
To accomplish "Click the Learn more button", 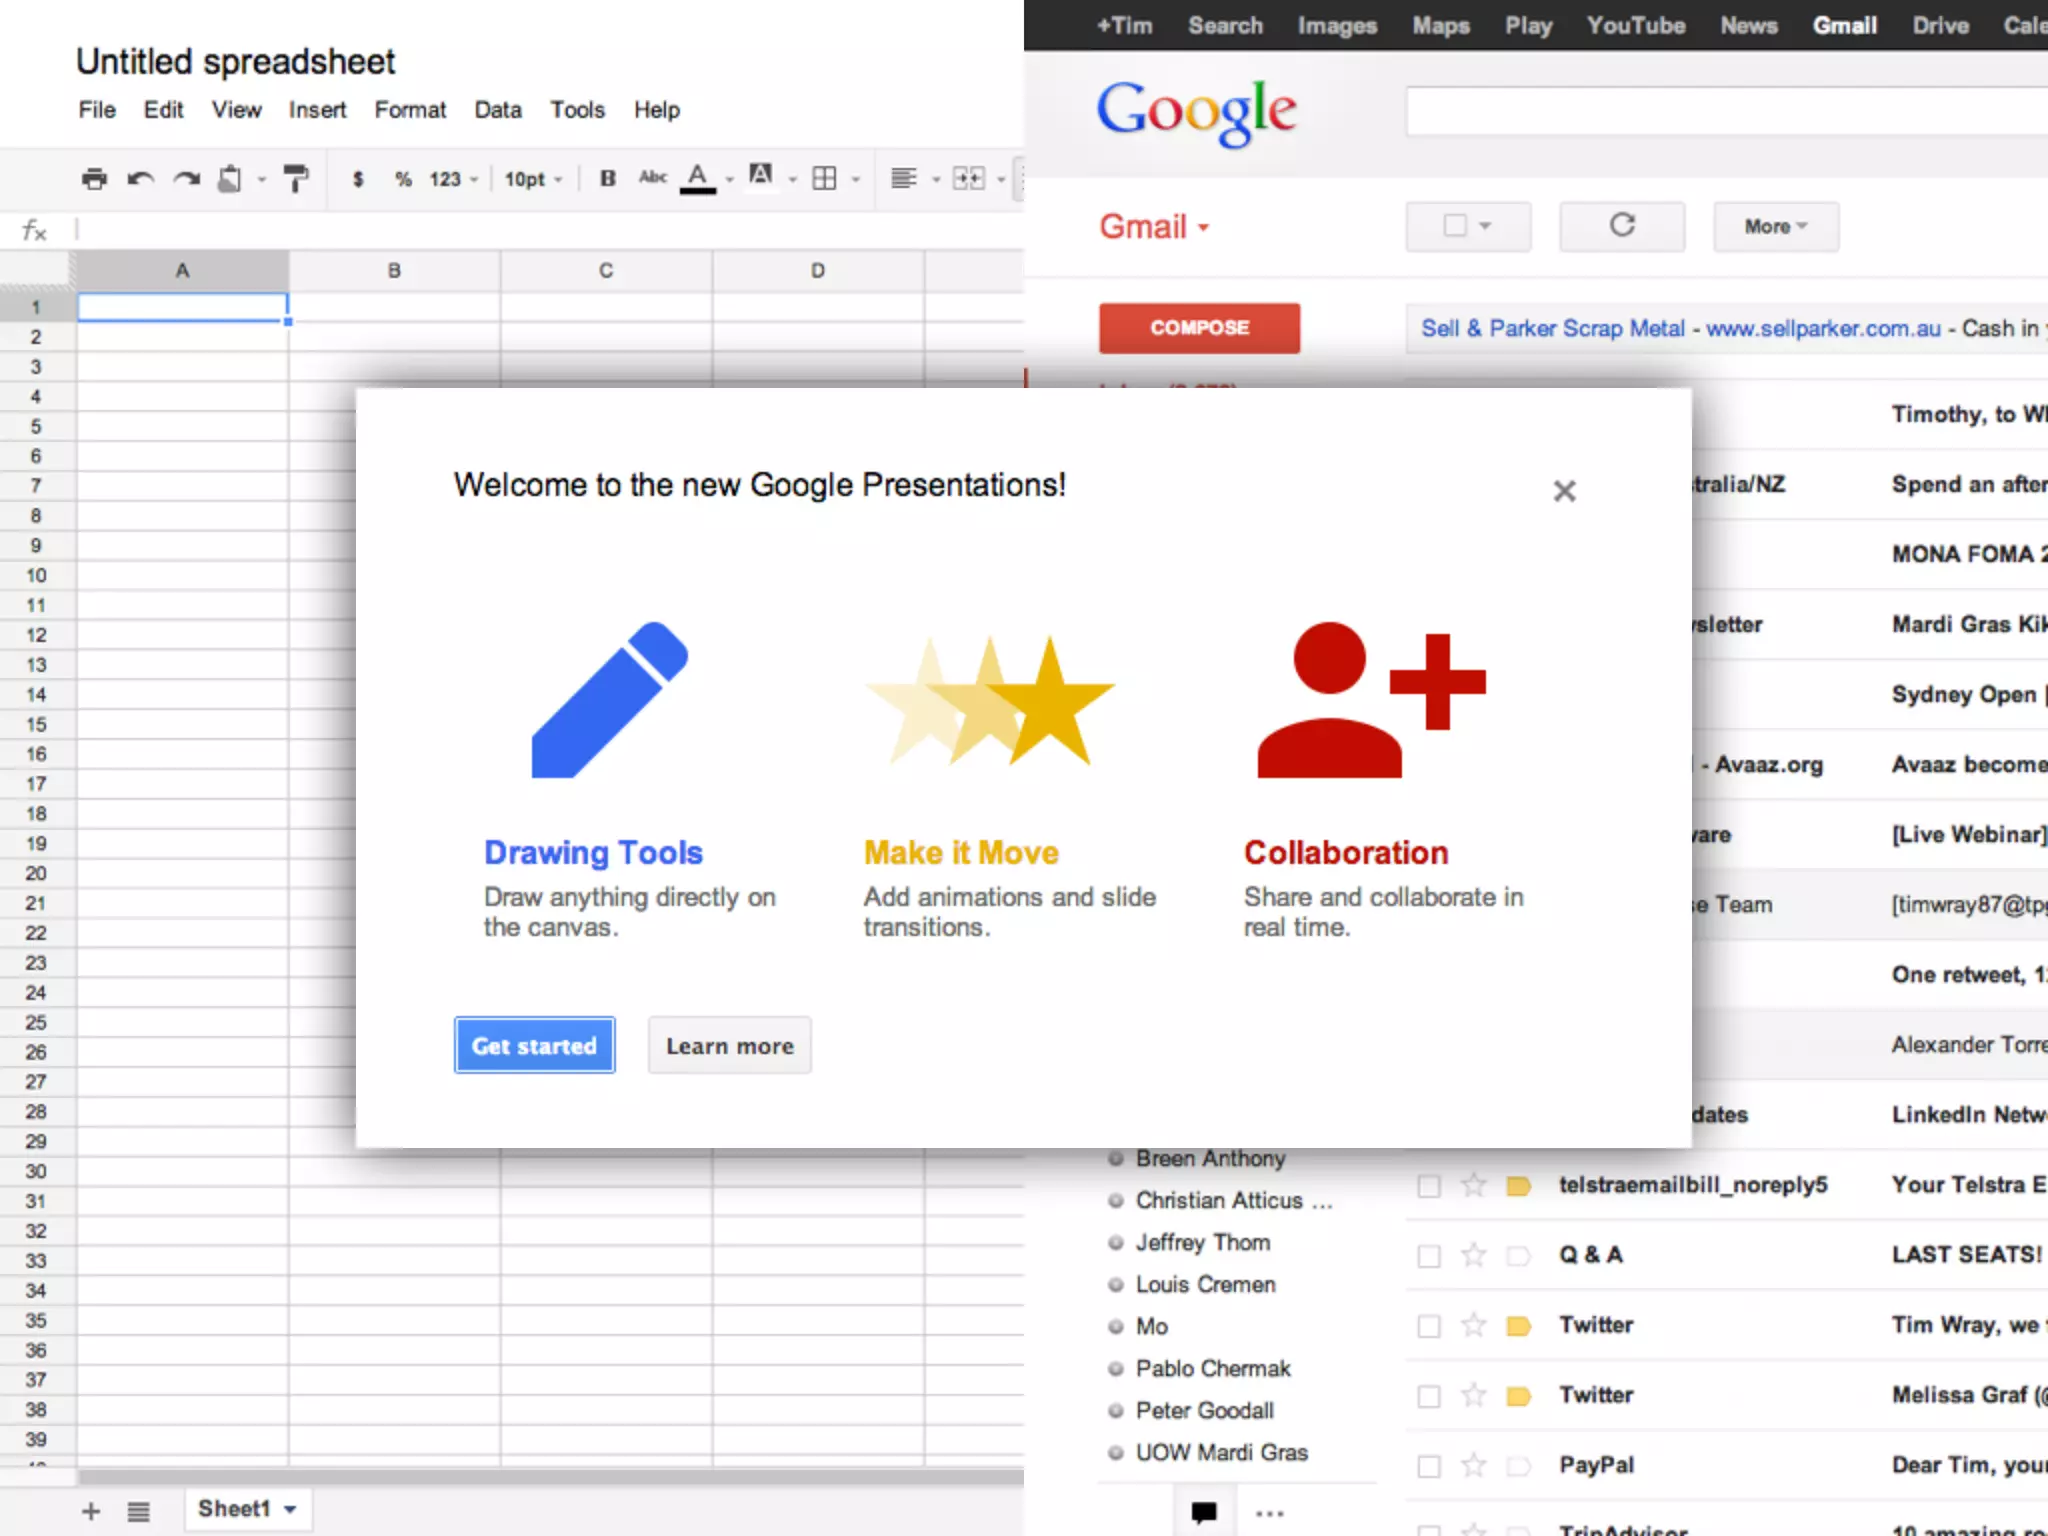I will click(x=729, y=1046).
